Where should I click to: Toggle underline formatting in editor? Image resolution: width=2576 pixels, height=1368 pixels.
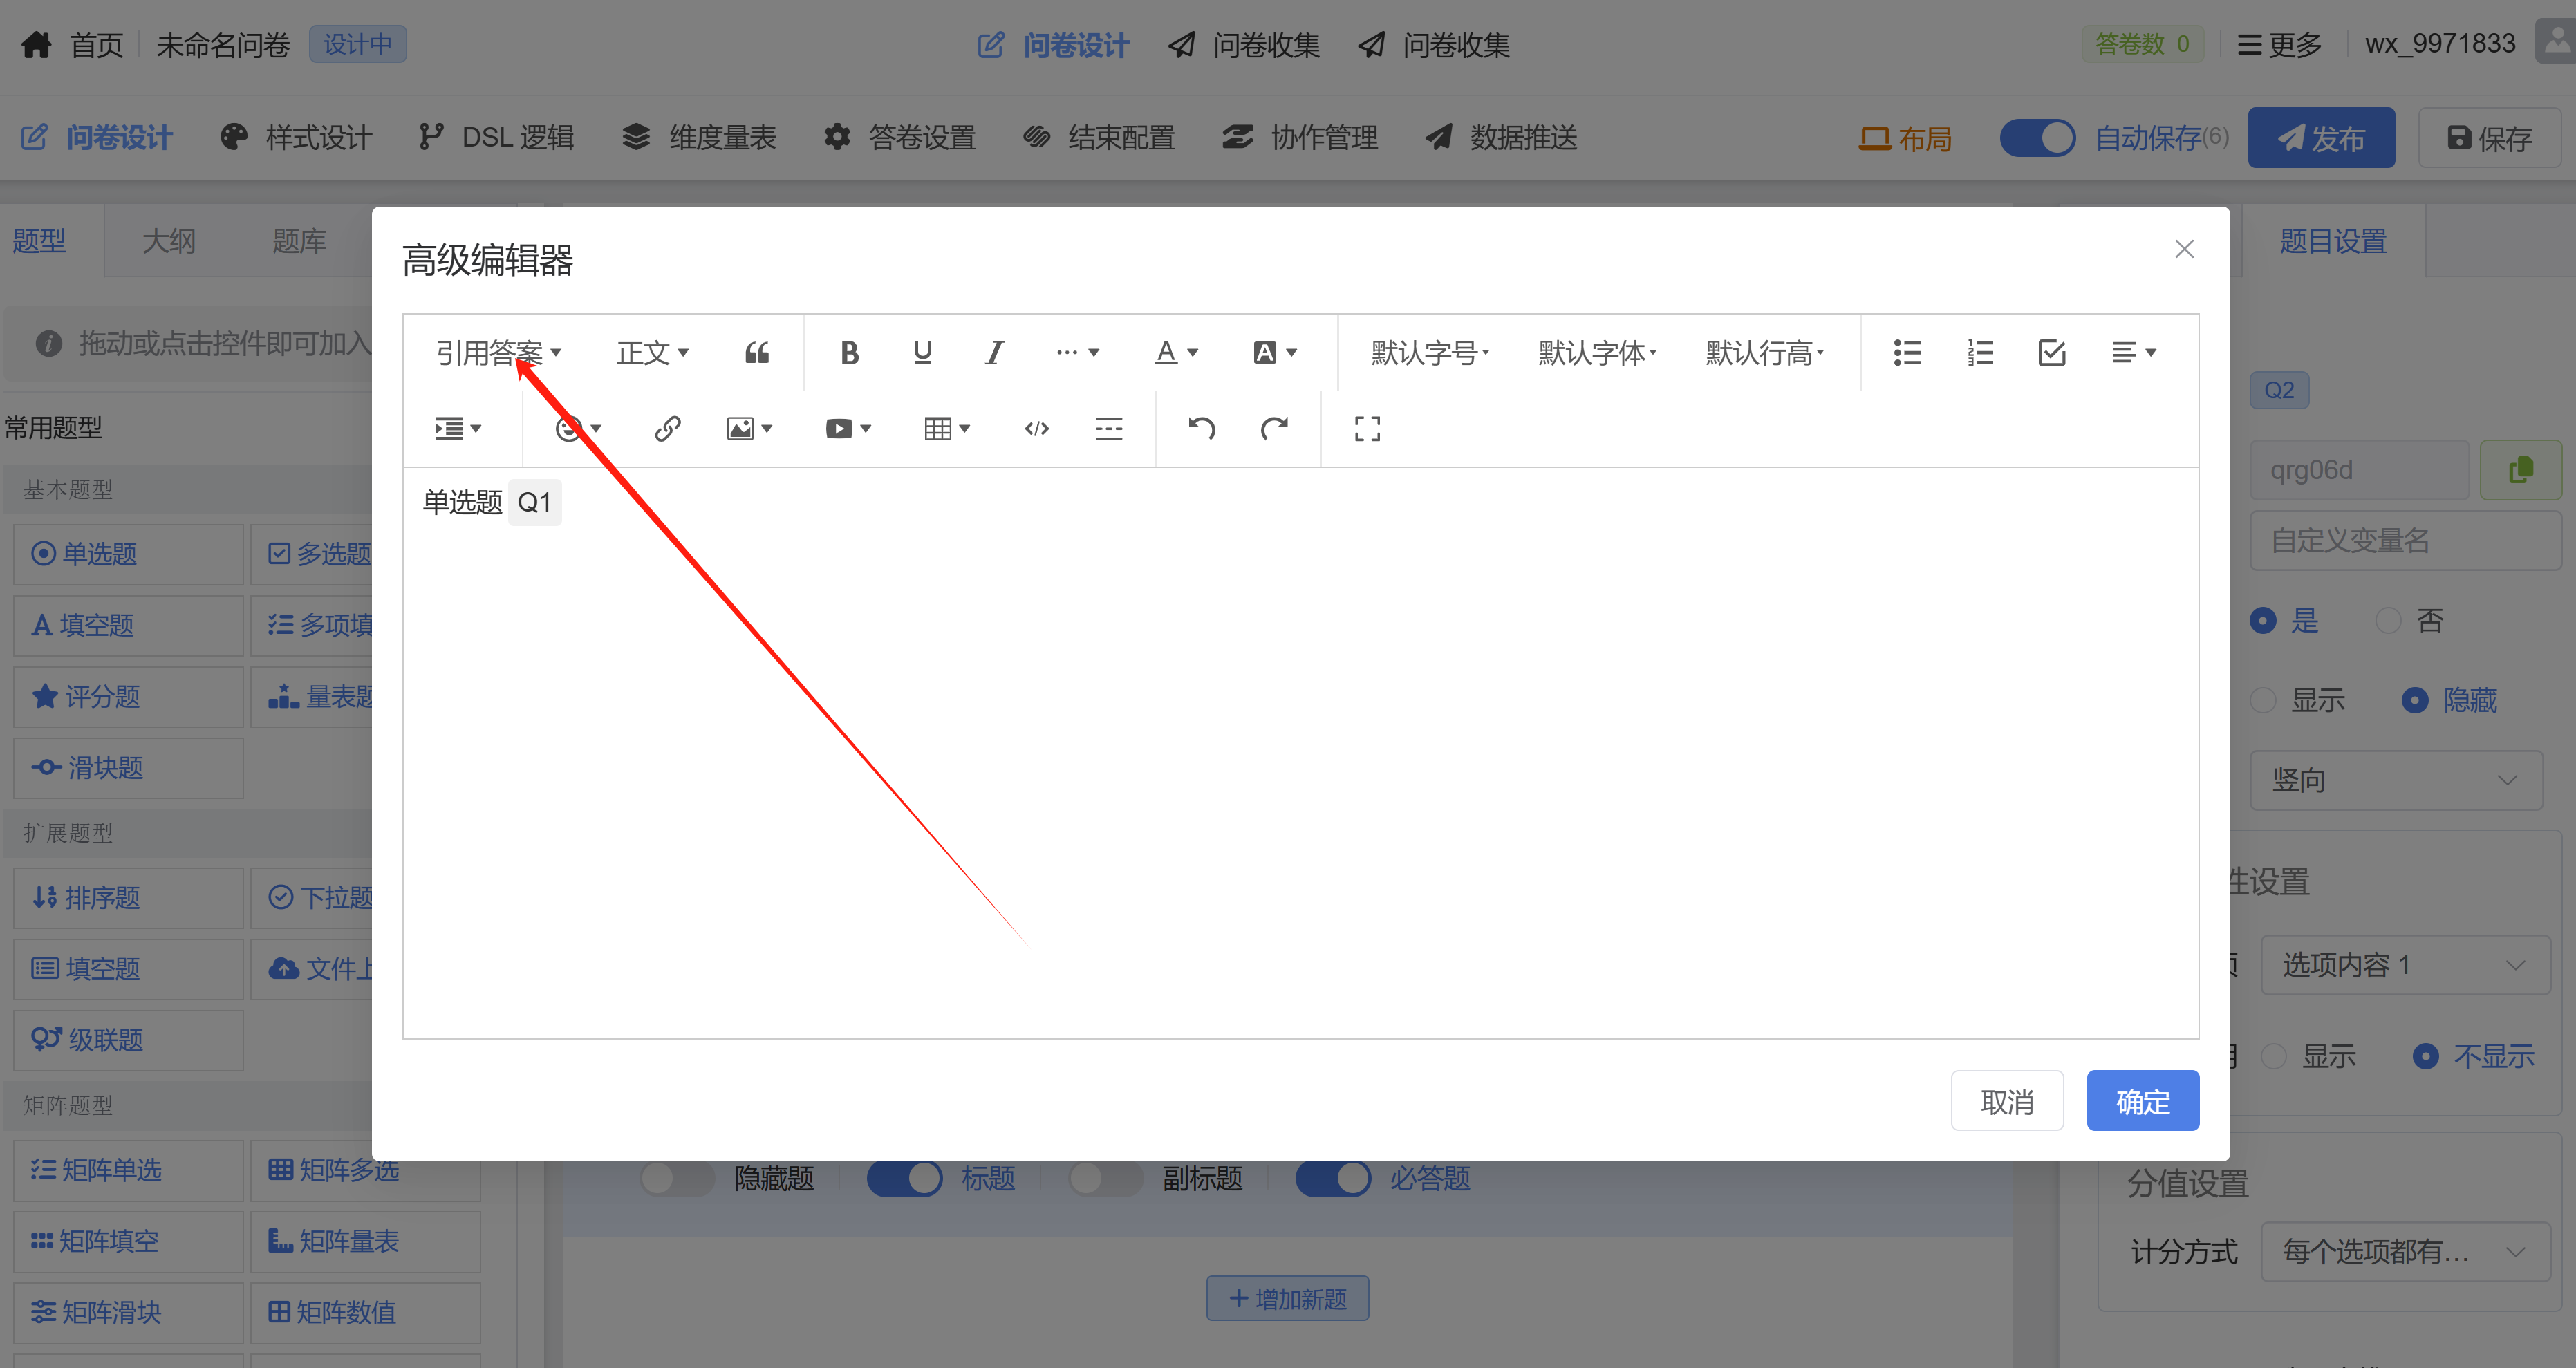(922, 353)
